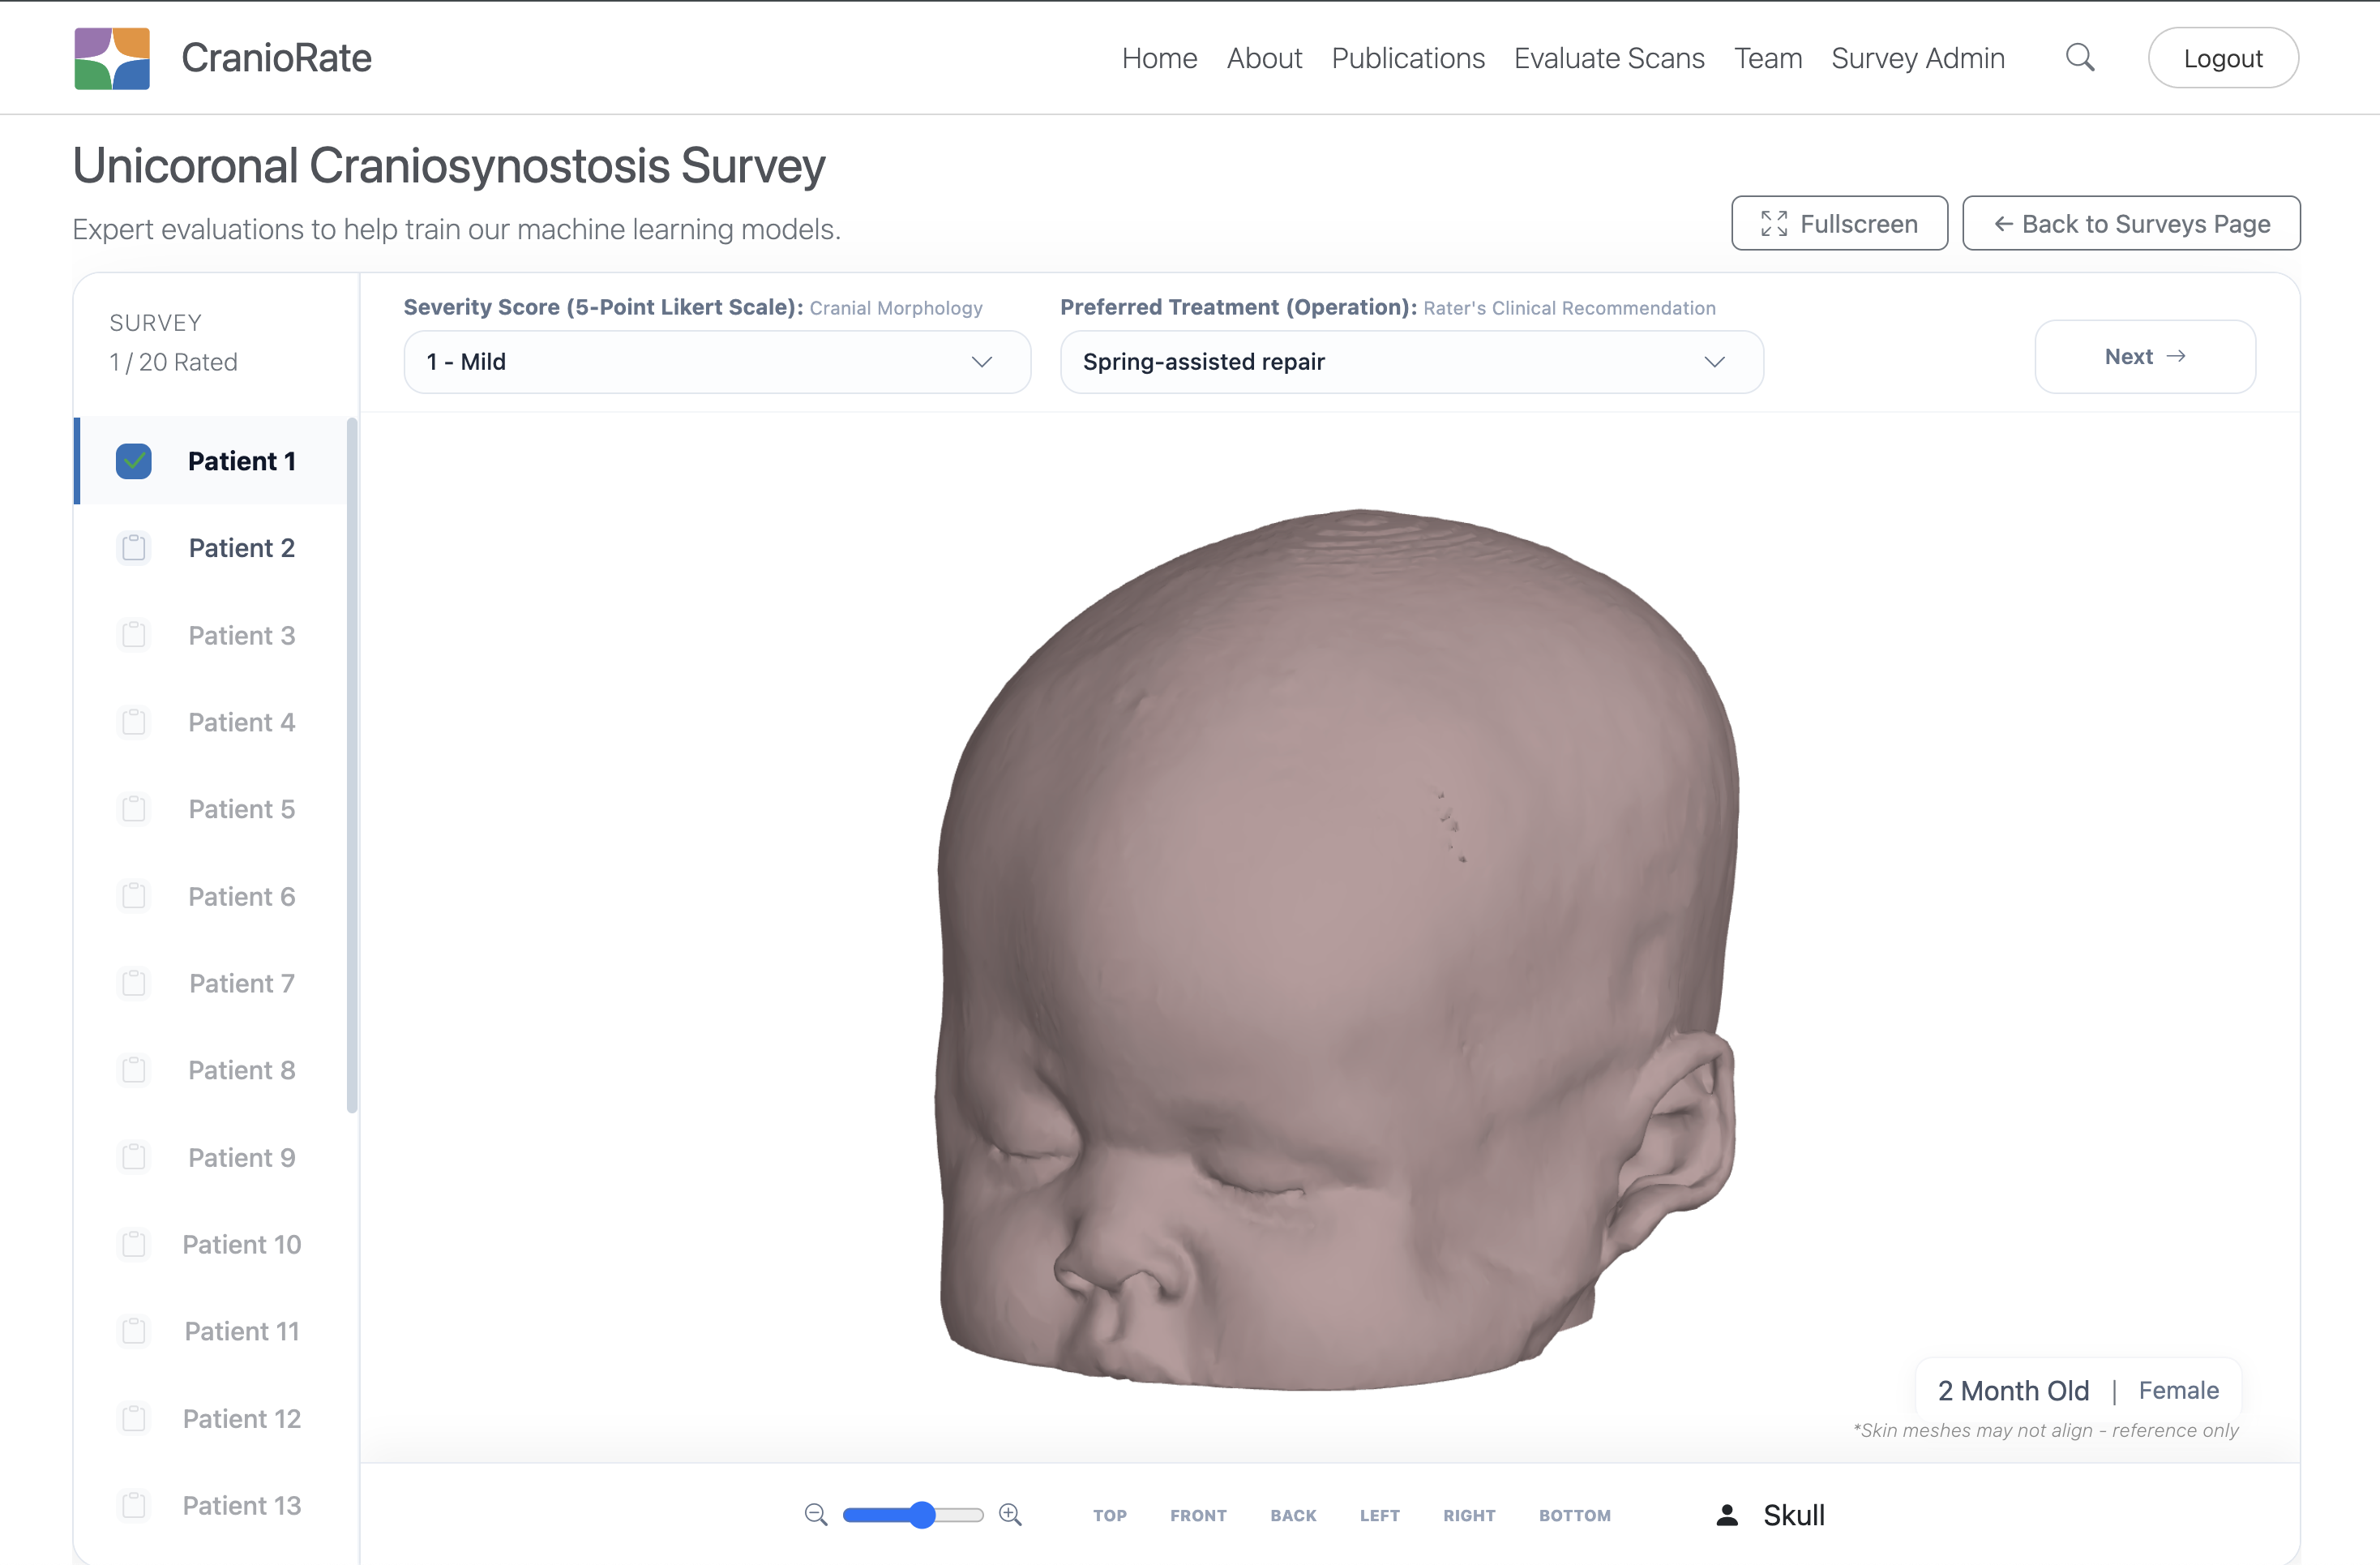This screenshot has height=1565, width=2380.
Task: Click the Logout button
Action: (2223, 58)
